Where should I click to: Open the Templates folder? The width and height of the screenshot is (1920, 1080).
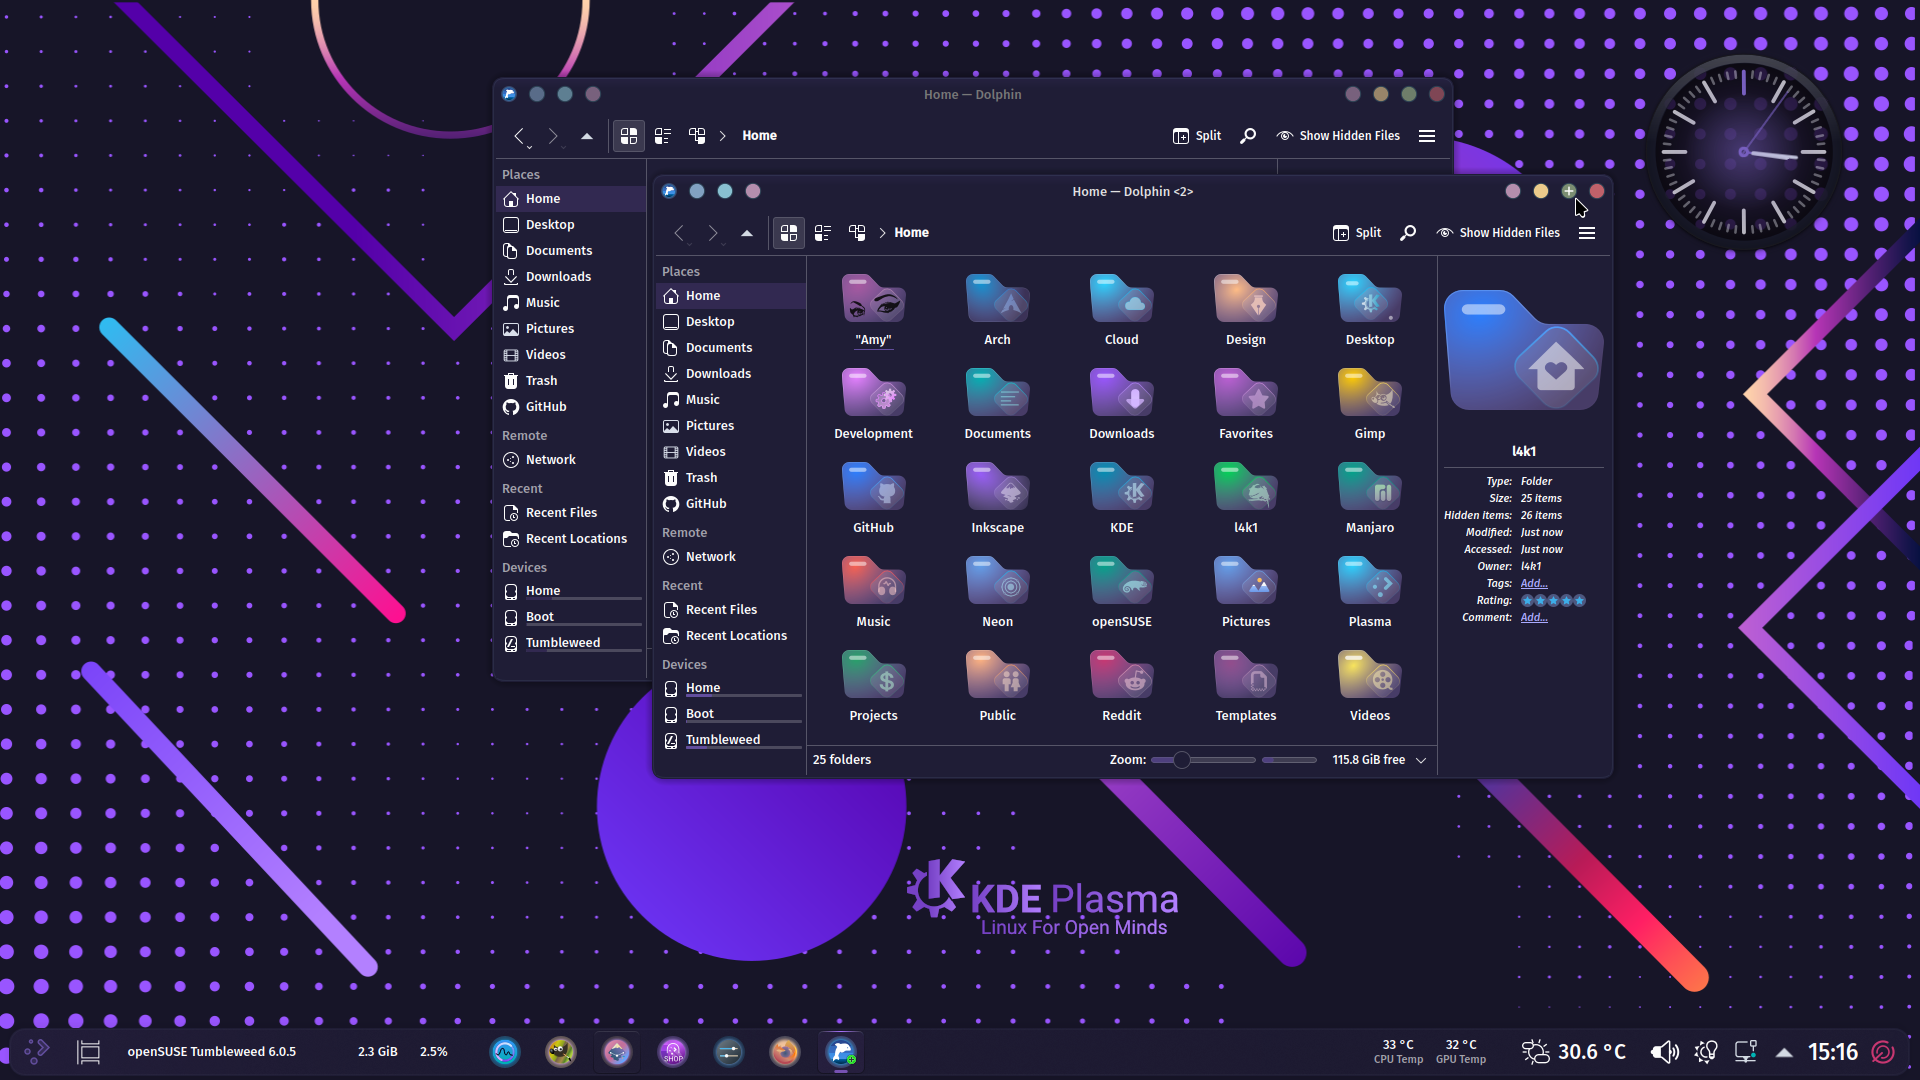point(1245,686)
